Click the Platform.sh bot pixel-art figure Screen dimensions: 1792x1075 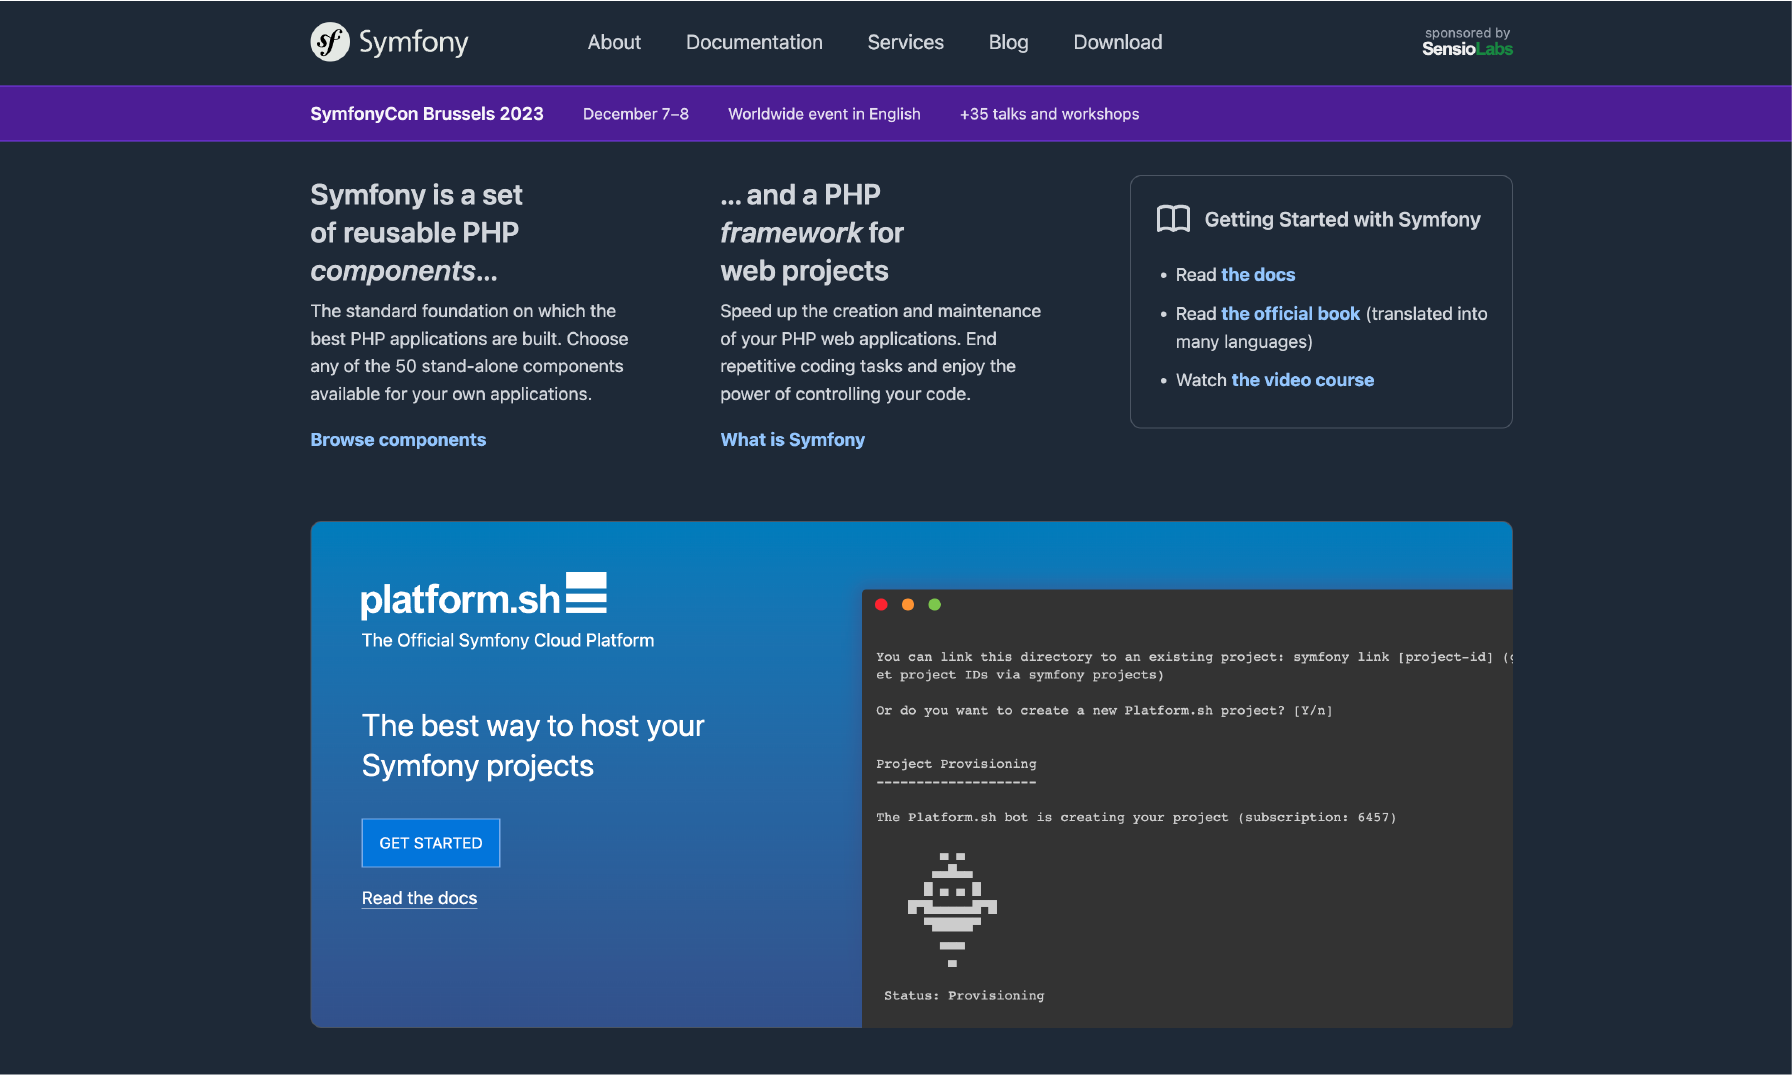pyautogui.click(x=952, y=909)
